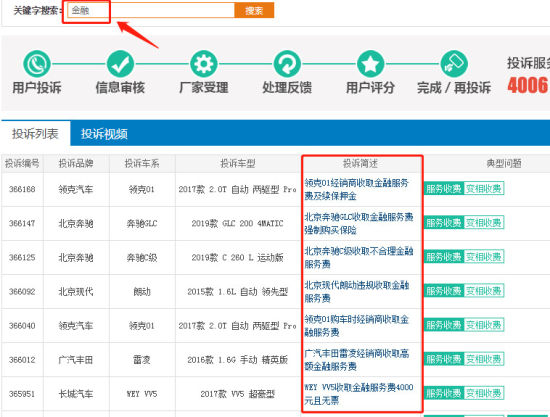This screenshot has width=550, height=417.
Task: Click the 典型问题 column header
Action: (504, 163)
